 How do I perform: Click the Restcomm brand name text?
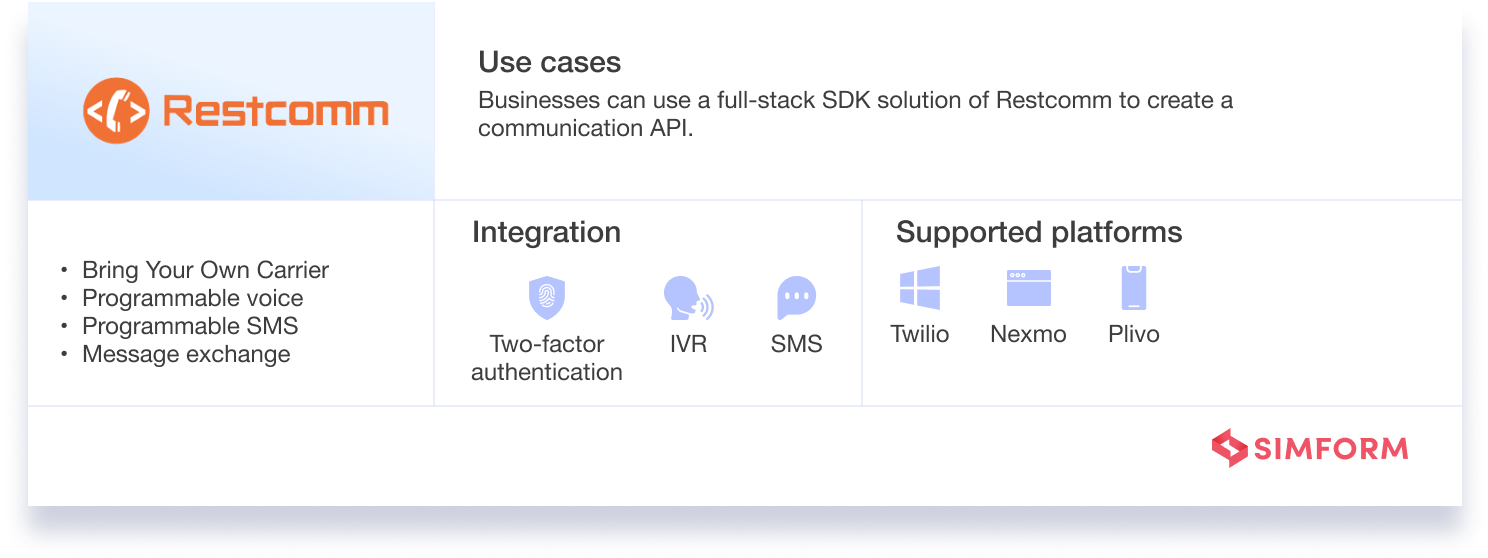[275, 111]
